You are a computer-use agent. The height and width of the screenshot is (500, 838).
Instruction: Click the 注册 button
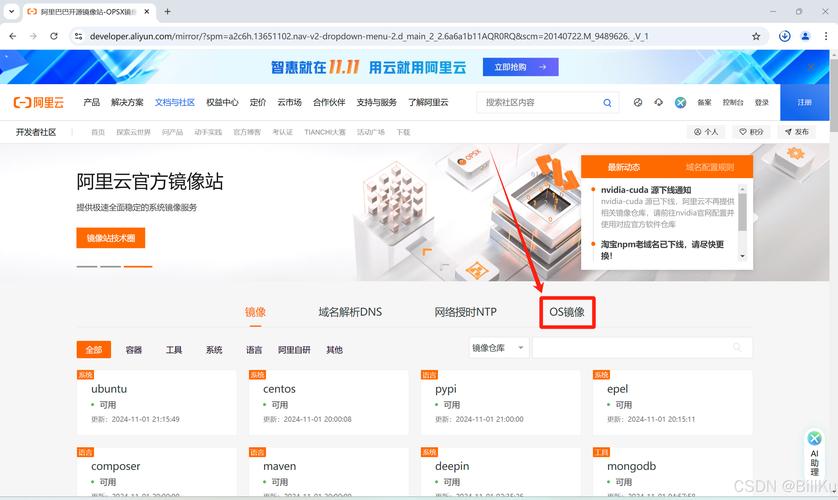coord(805,102)
